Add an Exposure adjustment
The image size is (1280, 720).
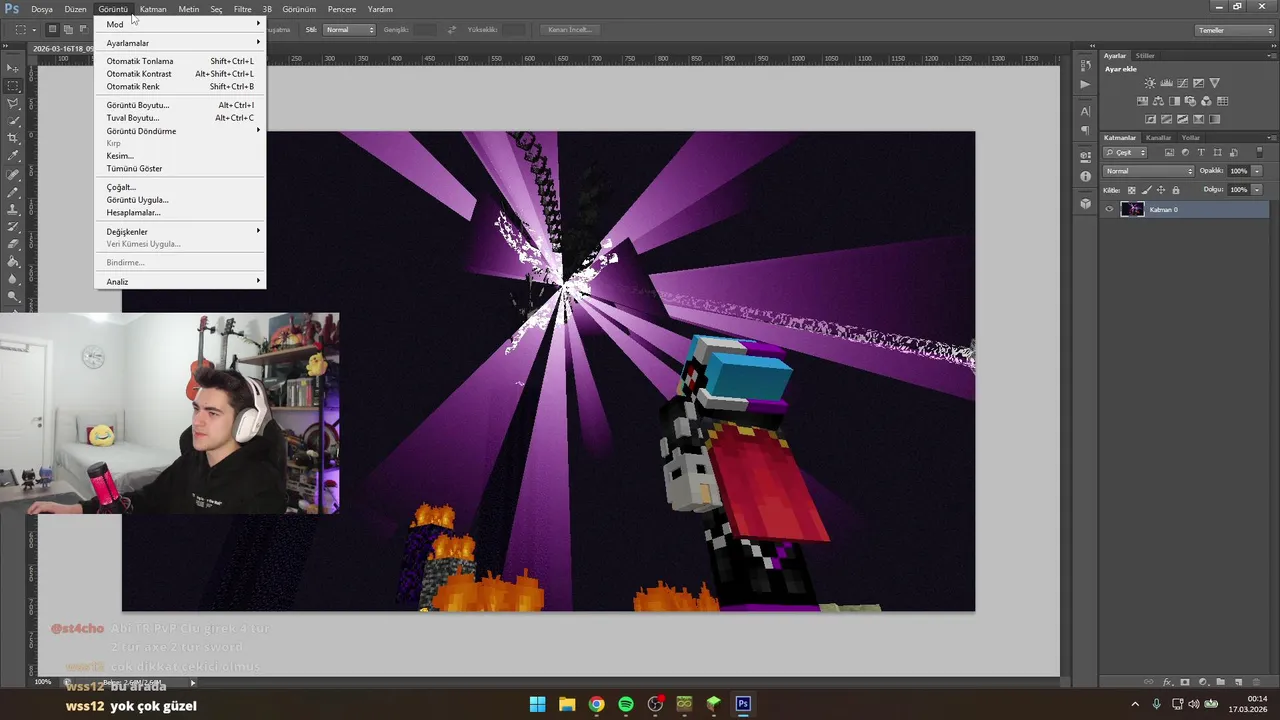point(1198,83)
